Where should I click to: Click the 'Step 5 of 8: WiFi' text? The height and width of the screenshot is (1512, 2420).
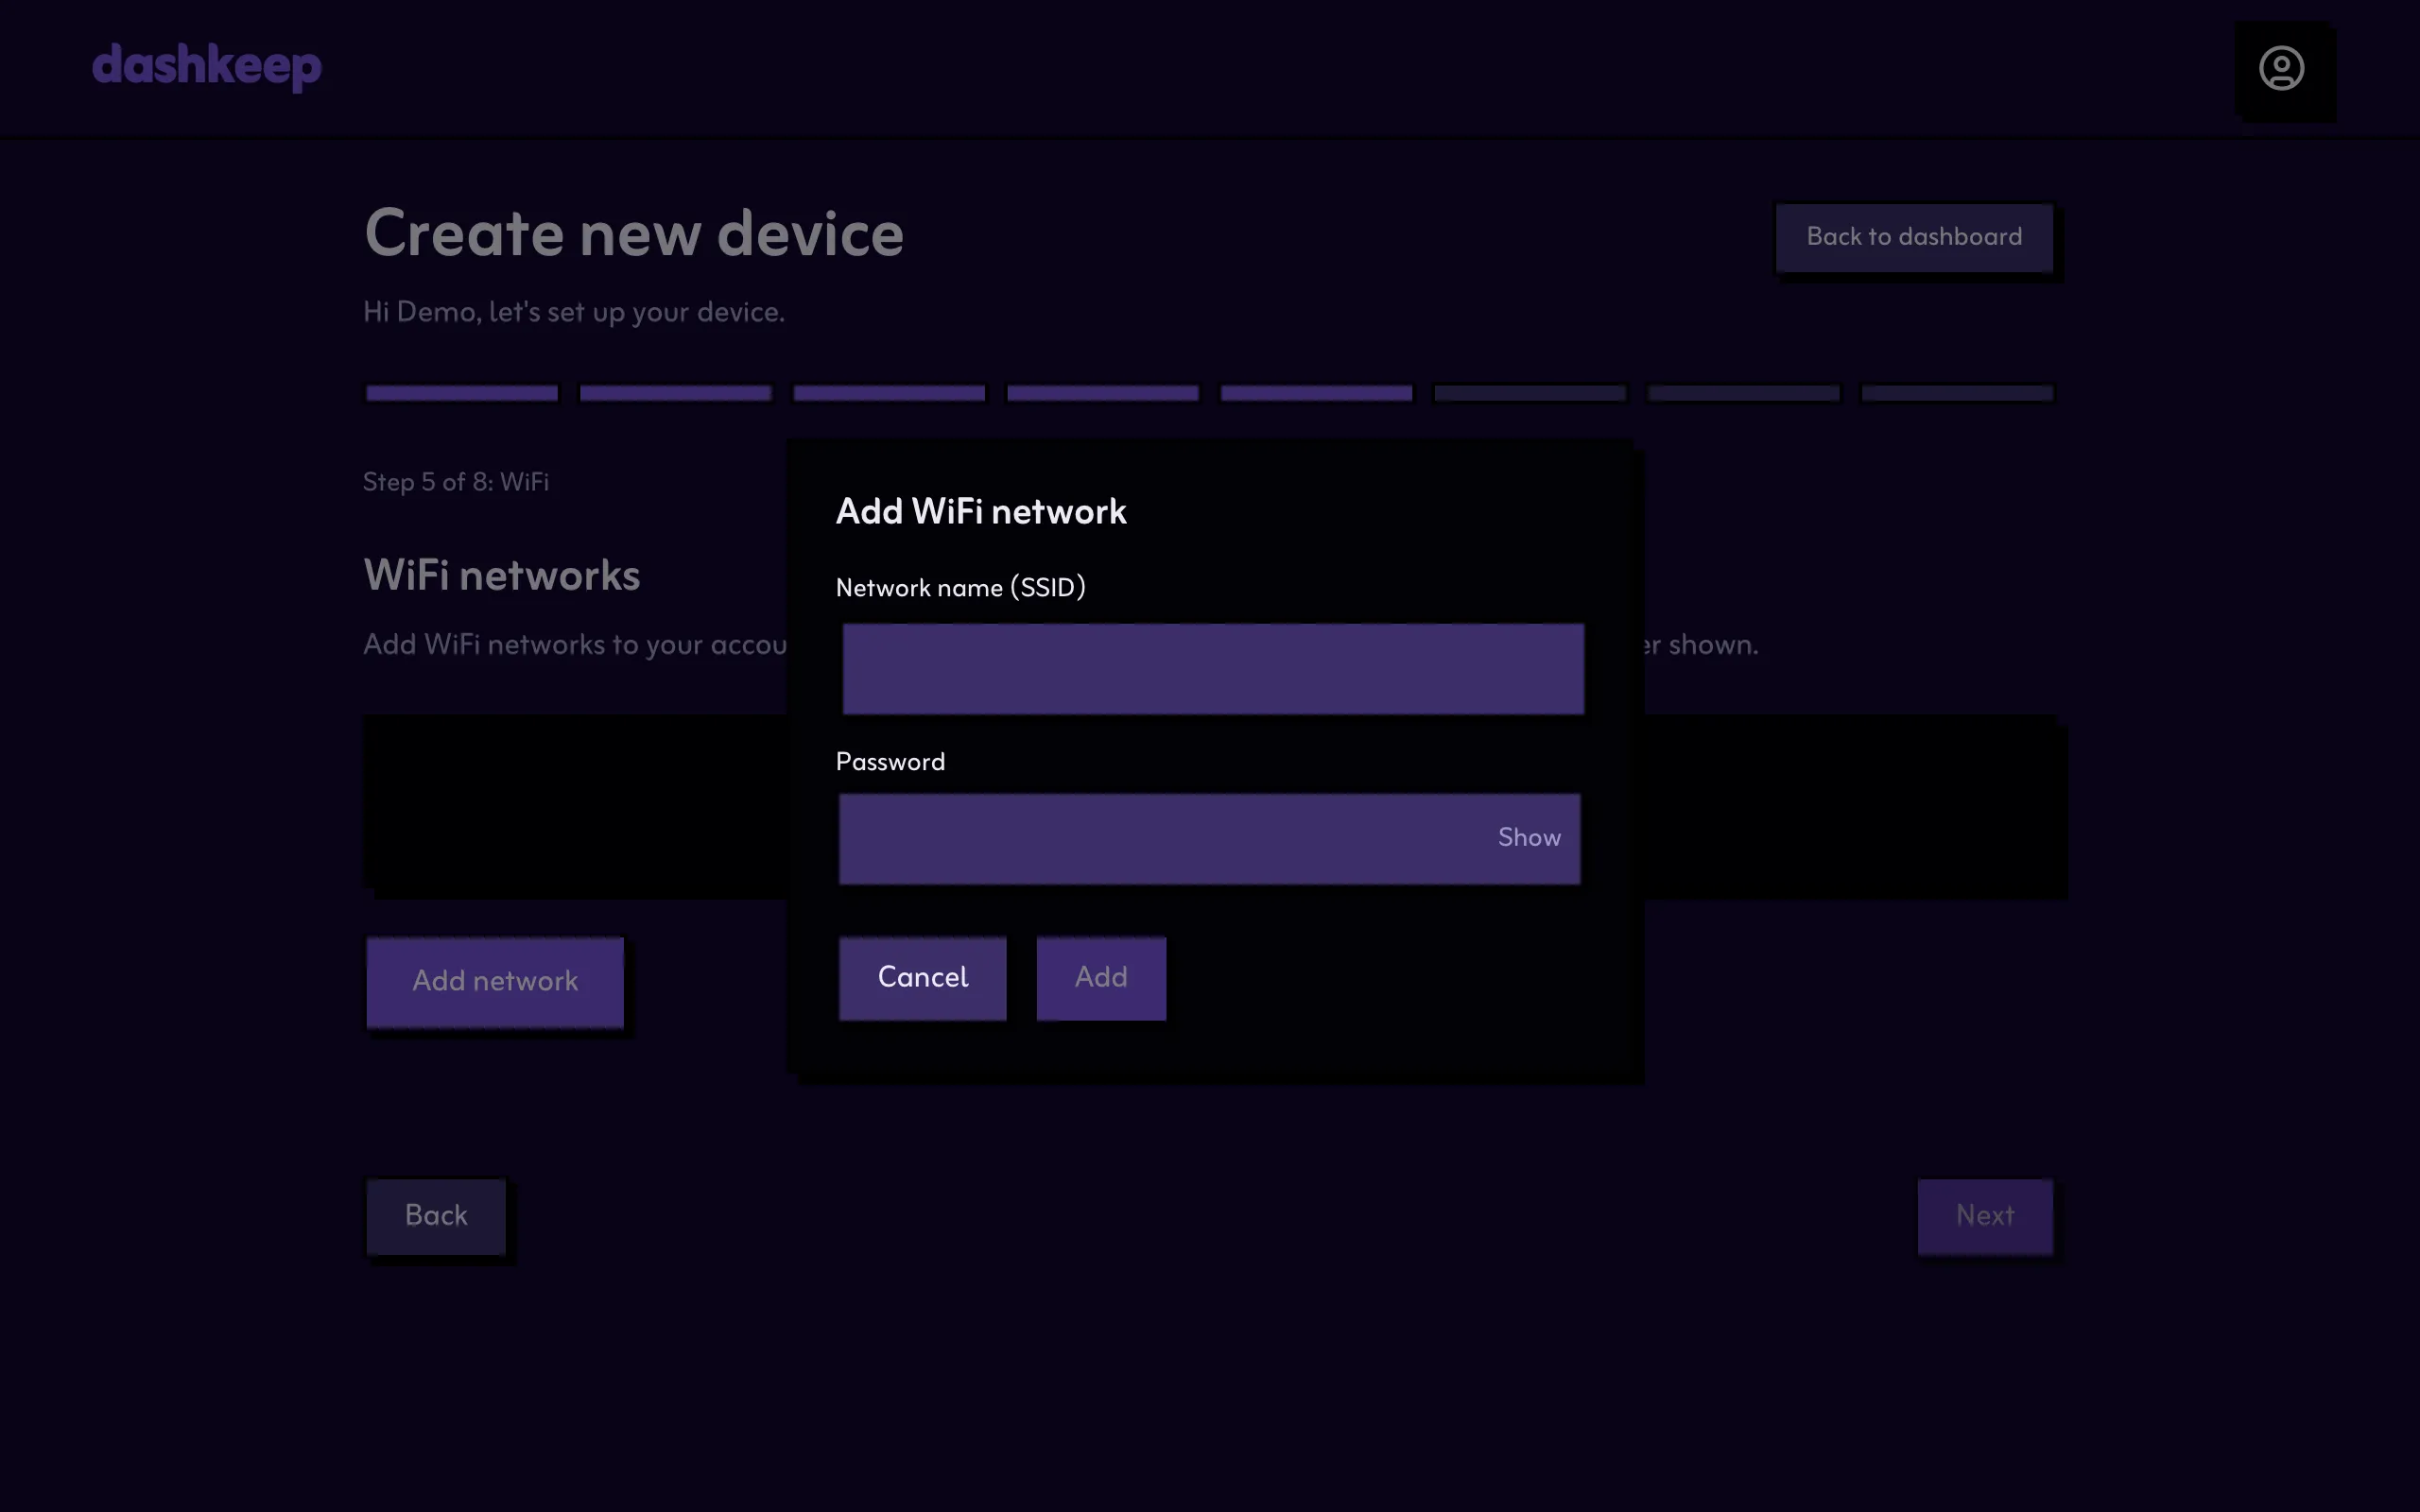[456, 482]
